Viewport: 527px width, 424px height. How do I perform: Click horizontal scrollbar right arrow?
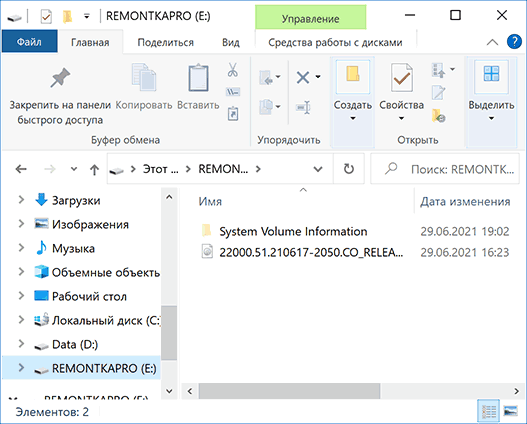(x=517, y=391)
